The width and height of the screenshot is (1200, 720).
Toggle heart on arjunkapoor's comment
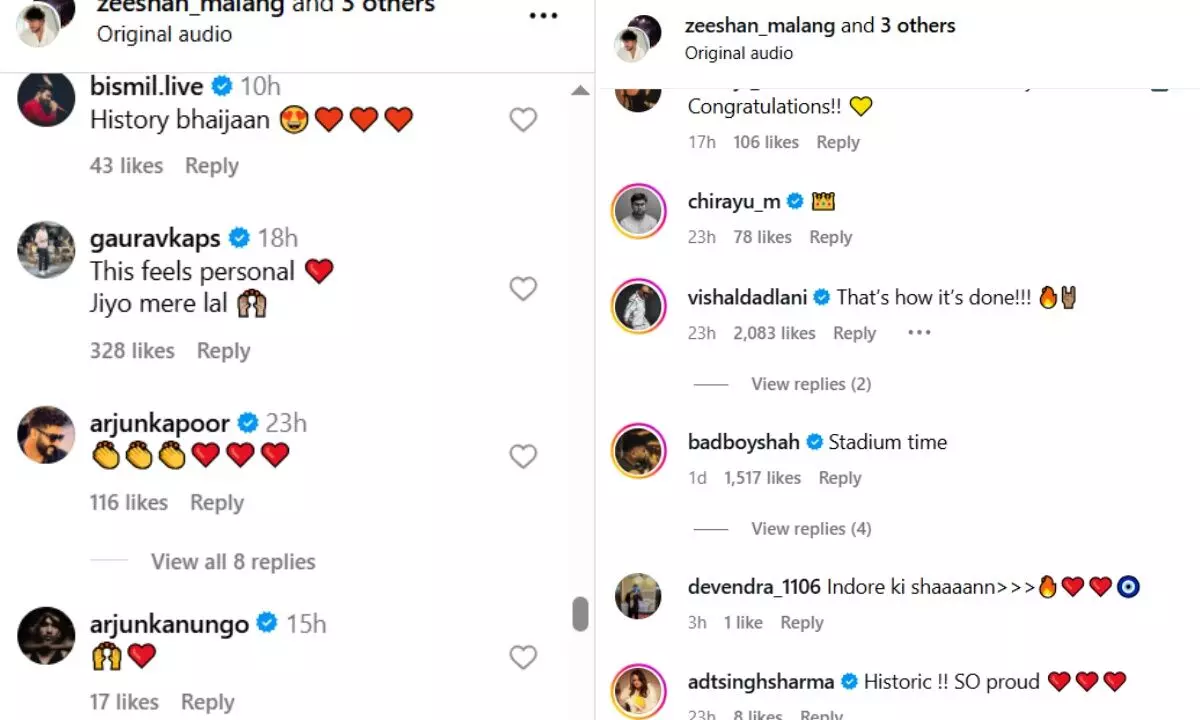523,457
